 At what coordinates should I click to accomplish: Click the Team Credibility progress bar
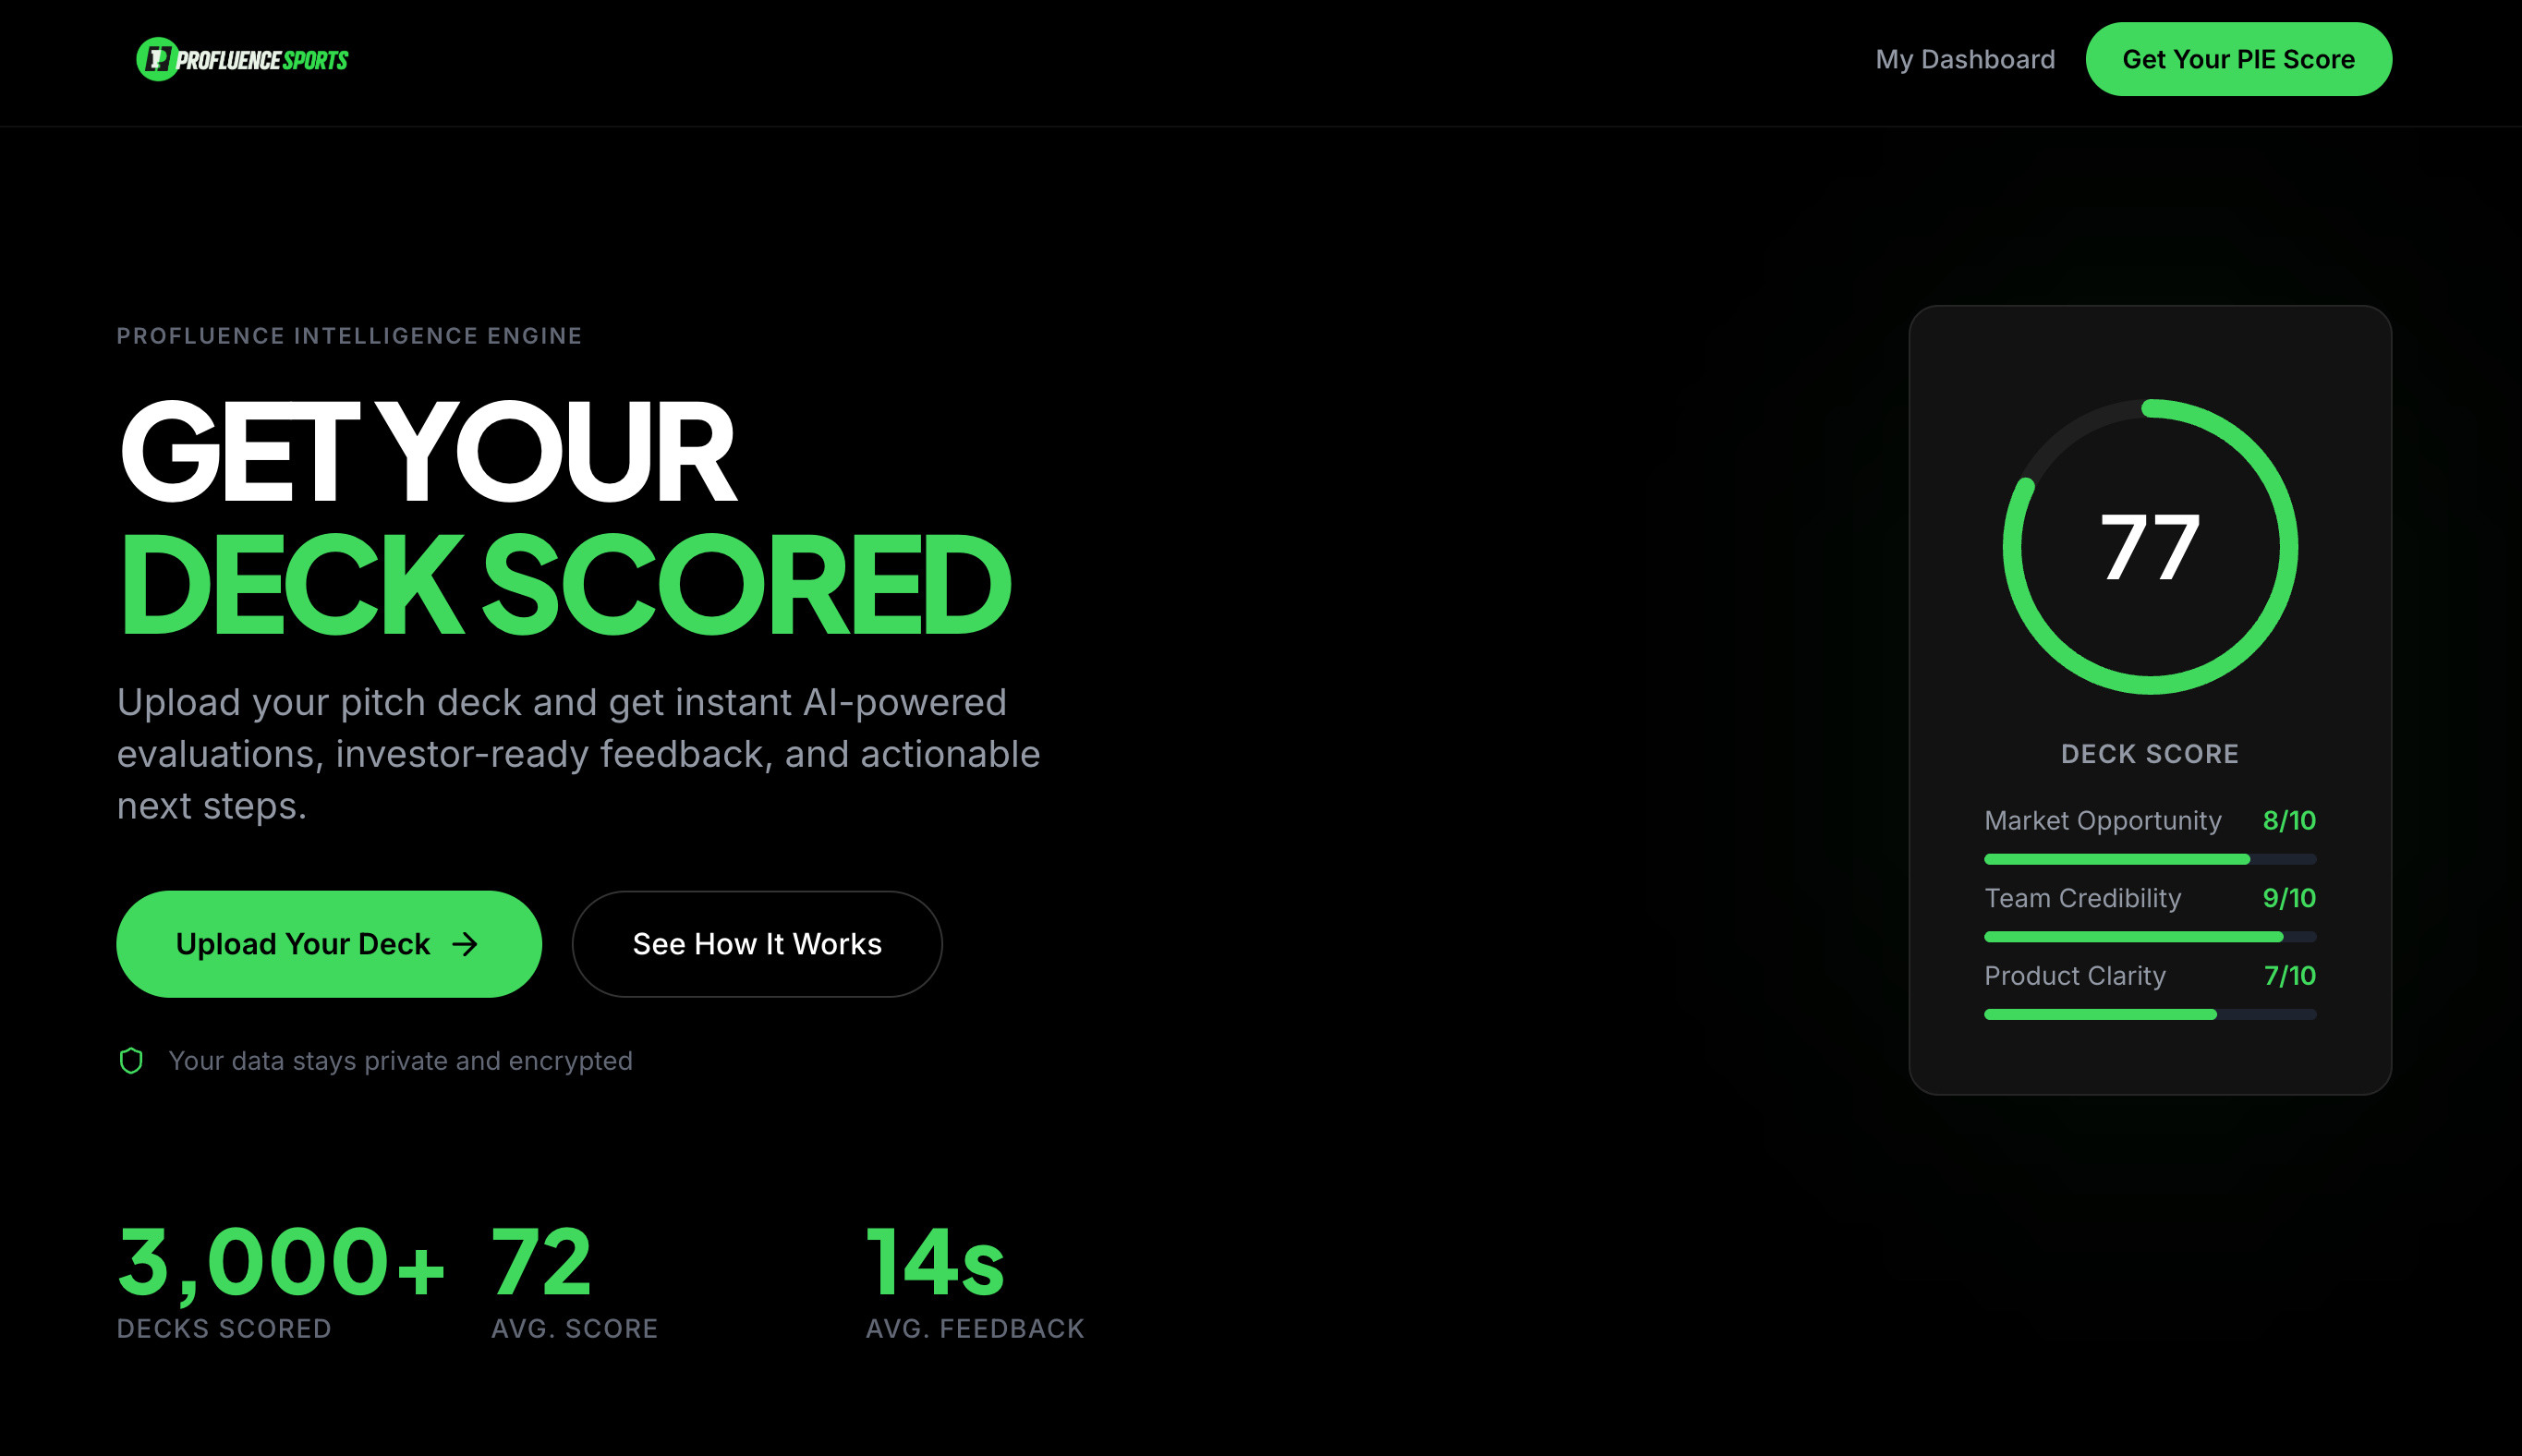click(x=2150, y=937)
